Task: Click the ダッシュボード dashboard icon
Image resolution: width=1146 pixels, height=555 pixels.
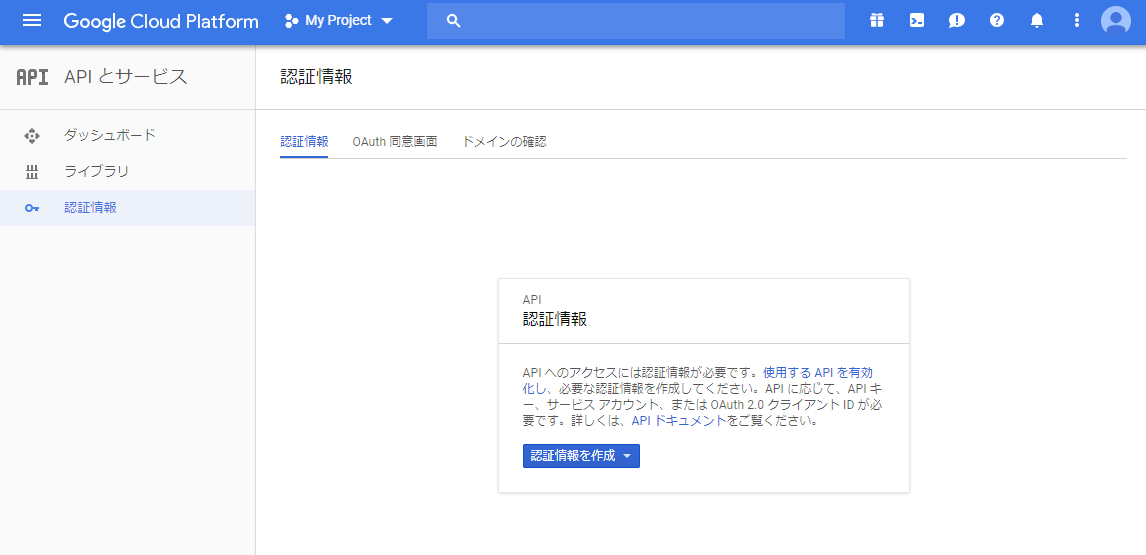Action: 31,135
